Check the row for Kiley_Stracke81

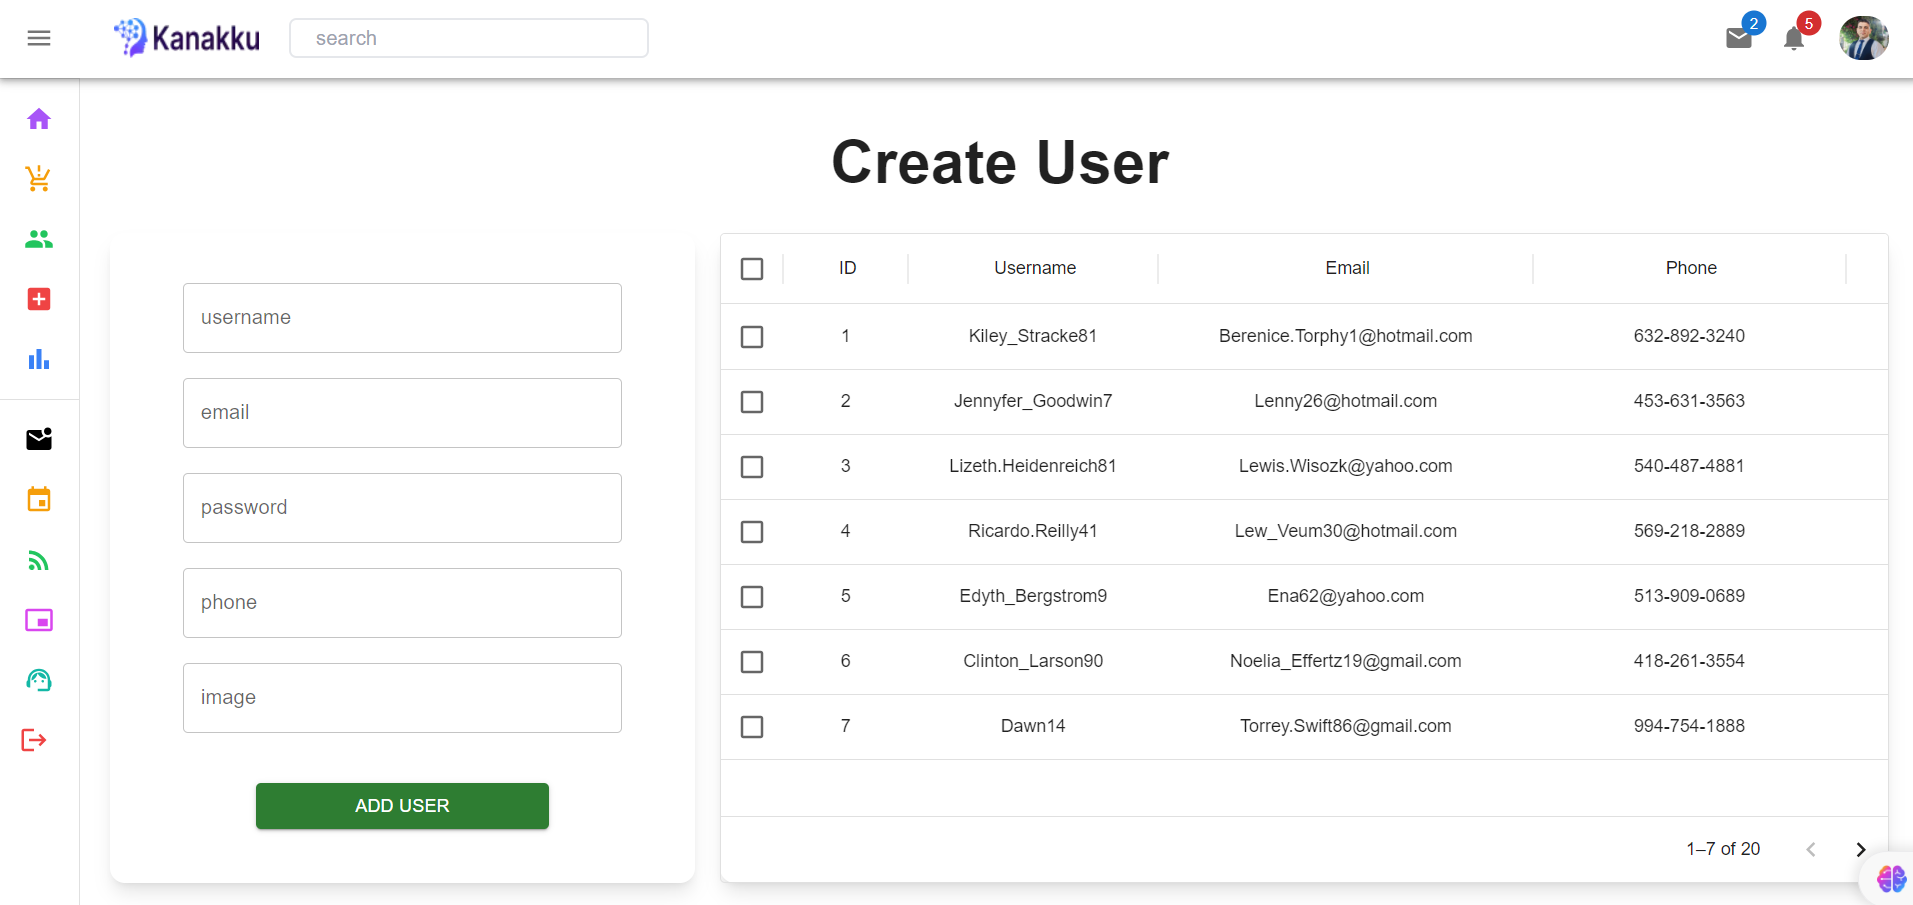(x=752, y=337)
